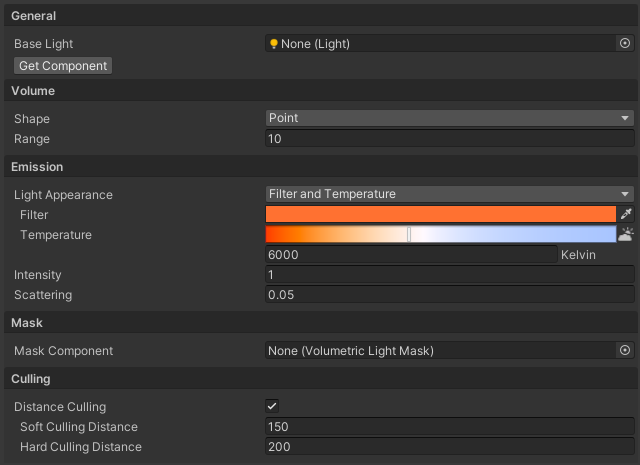The image size is (640, 465).
Task: Click the Temperature preset sun-cloud icon
Action: (x=626, y=234)
